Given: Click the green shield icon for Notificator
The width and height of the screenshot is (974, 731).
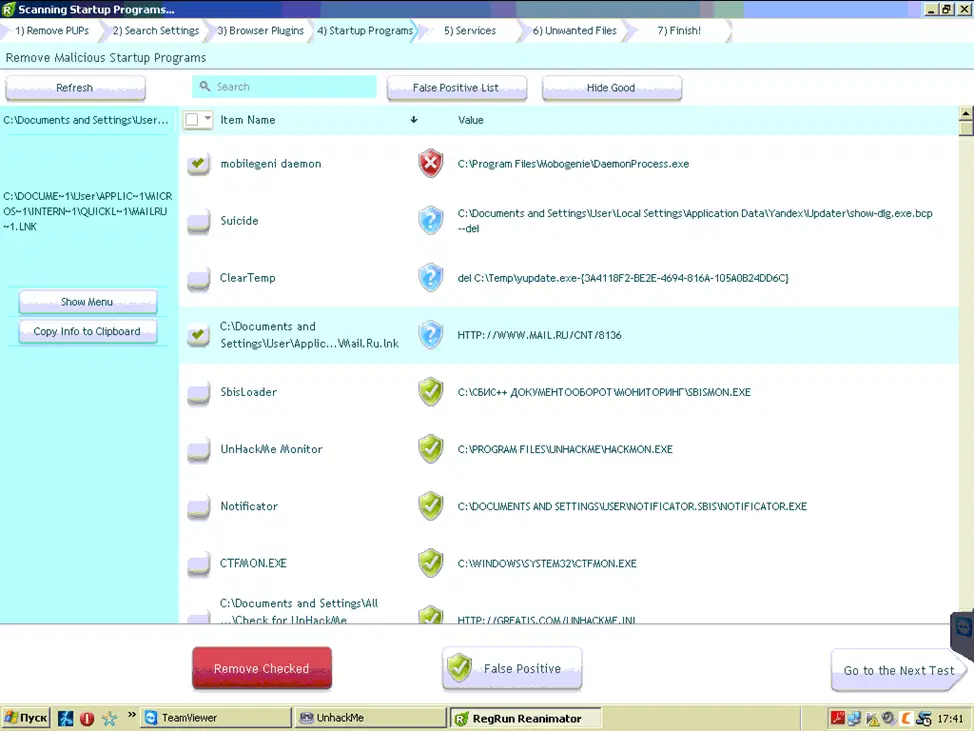Looking at the screenshot, I should pos(430,506).
